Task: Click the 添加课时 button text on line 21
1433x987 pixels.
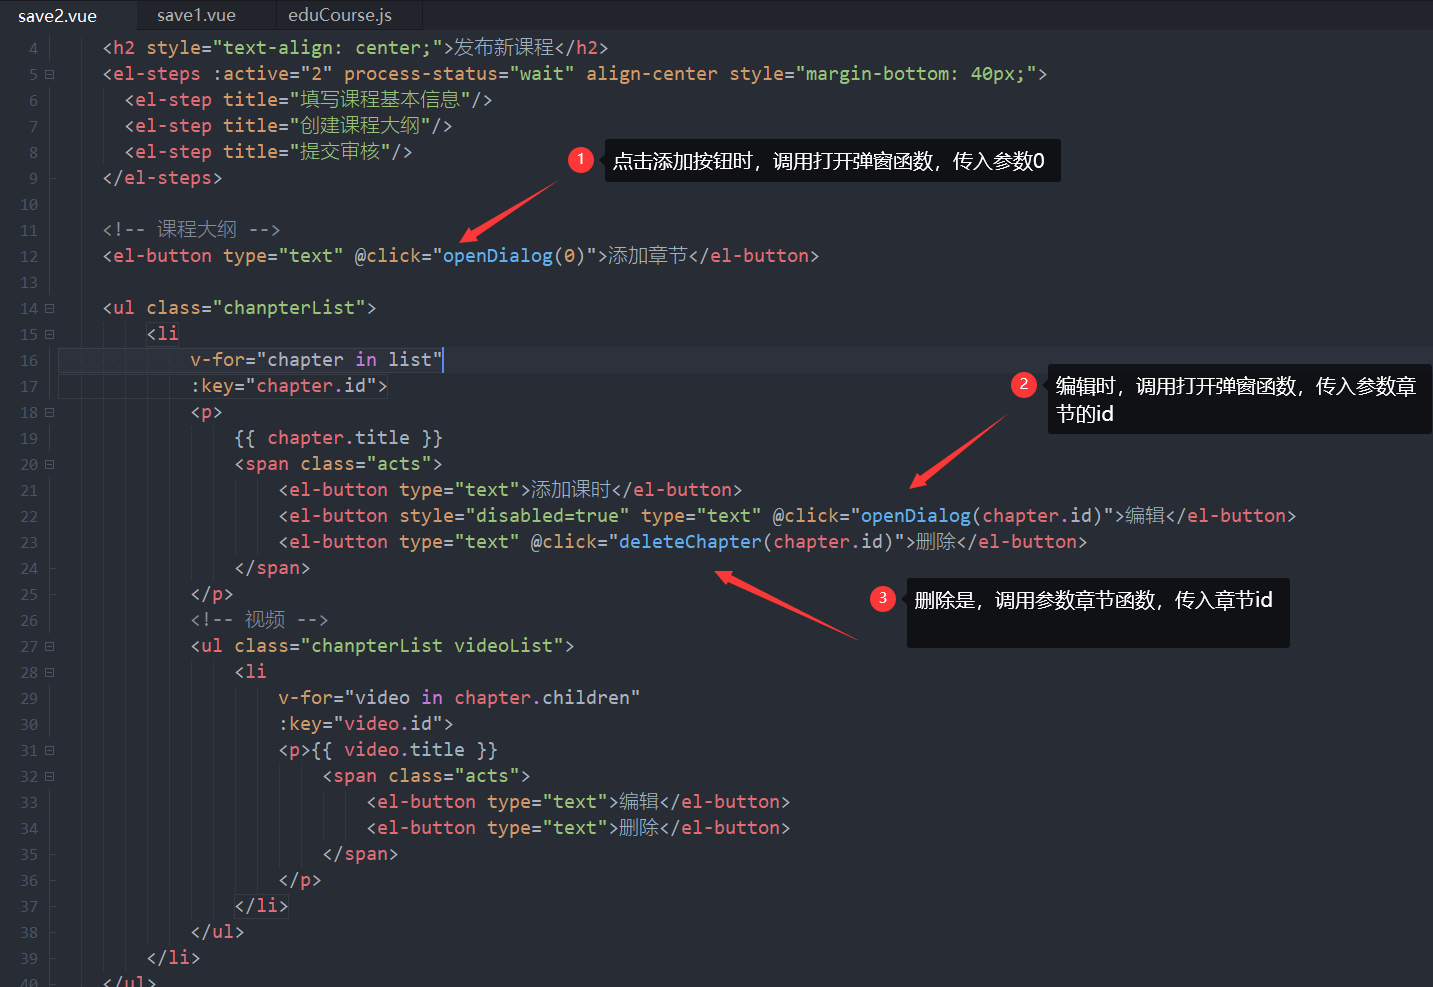Action: click(571, 490)
